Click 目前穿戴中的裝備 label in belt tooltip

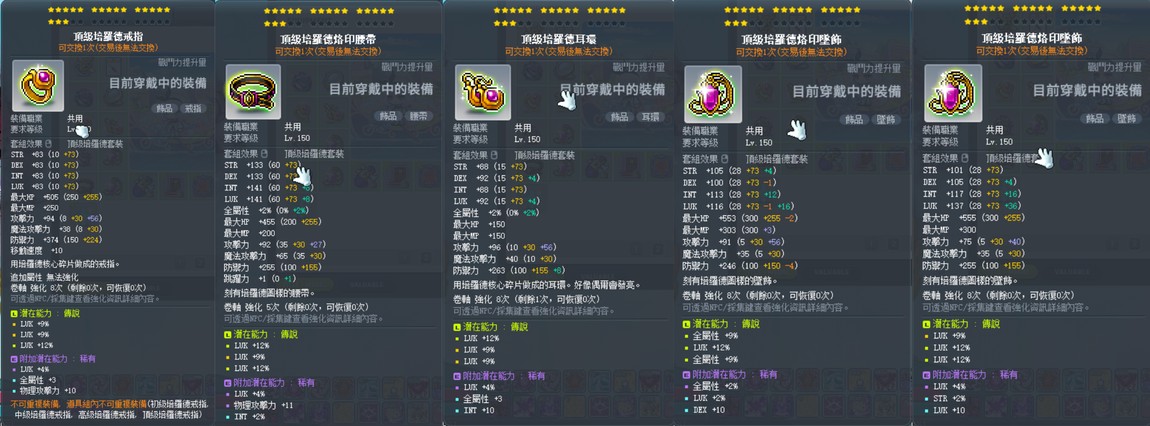pos(380,89)
